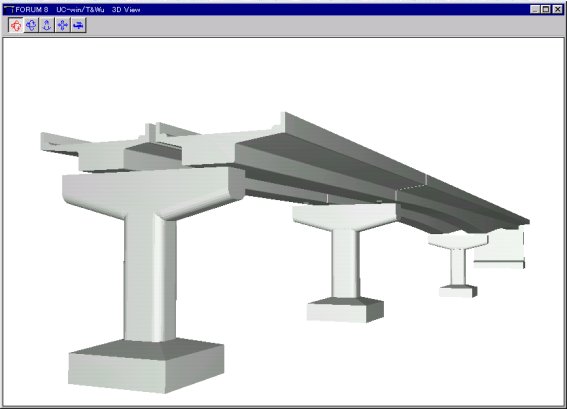Select the four-way arrow pan tool
567x409 pixels.
[x=63, y=25]
